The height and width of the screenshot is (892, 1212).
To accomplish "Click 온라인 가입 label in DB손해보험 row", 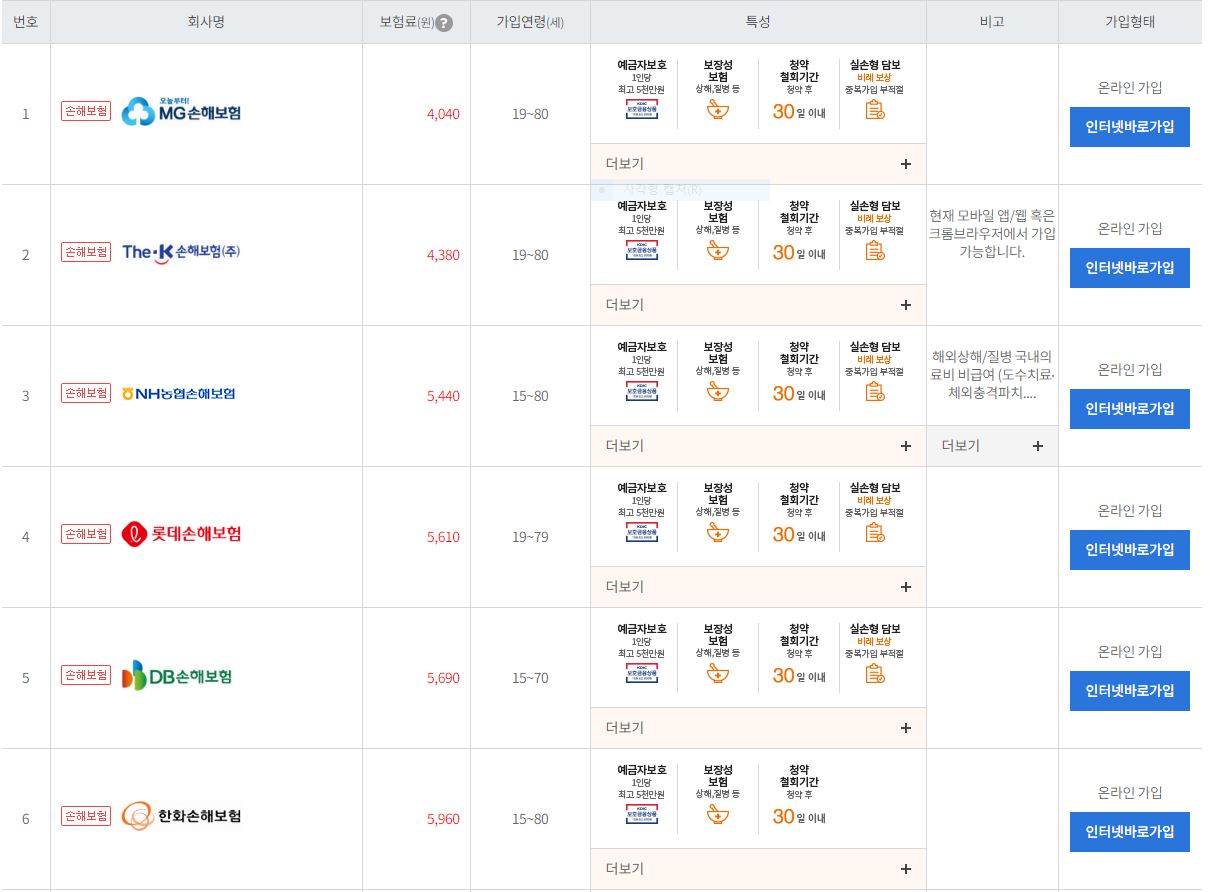I will (x=1130, y=651).
